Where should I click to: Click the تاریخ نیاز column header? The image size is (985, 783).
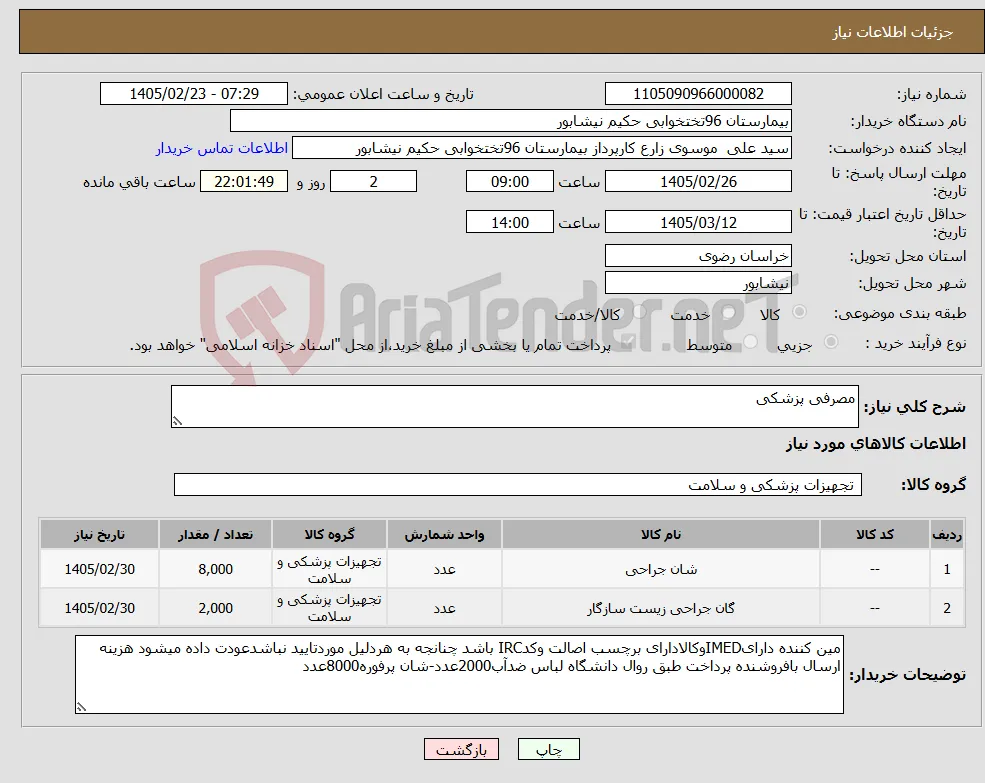pyautogui.click(x=99, y=534)
